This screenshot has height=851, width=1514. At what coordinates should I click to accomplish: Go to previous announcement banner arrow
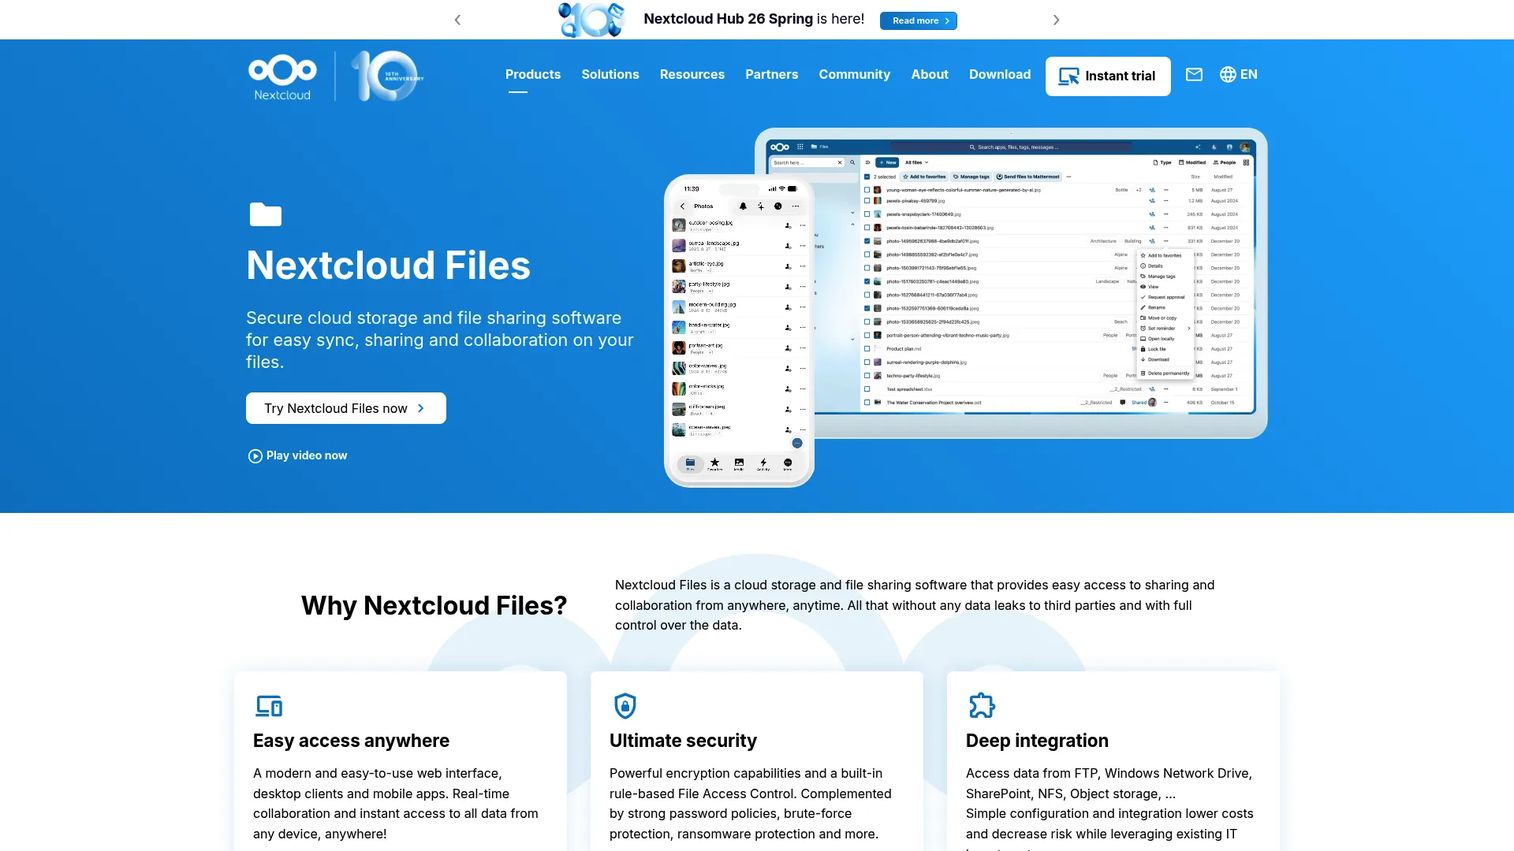coord(457,20)
